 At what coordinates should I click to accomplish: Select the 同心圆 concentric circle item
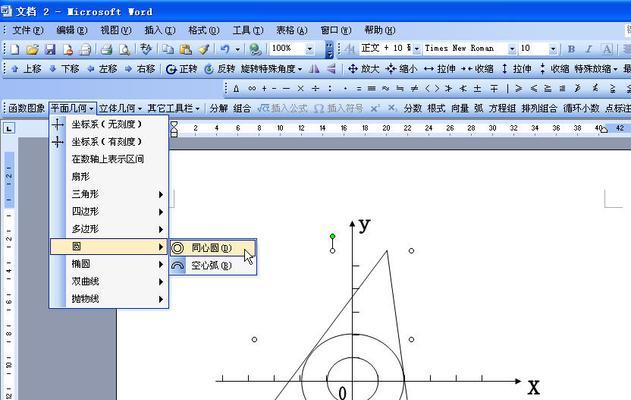pos(213,248)
